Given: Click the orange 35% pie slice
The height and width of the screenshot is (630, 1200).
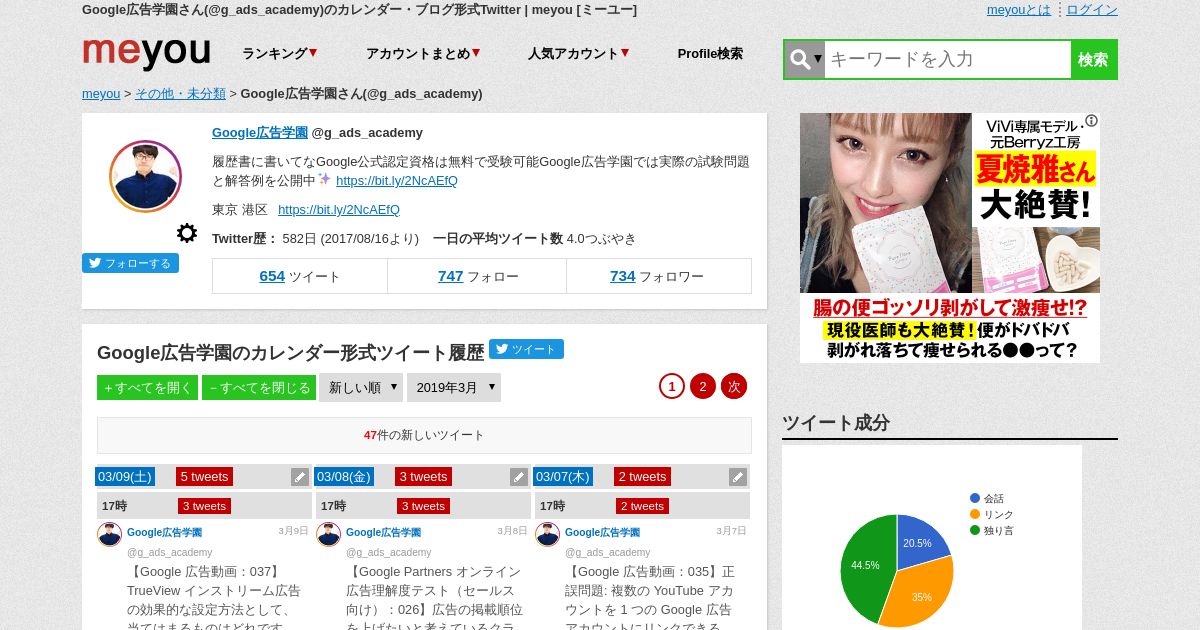Looking at the screenshot, I should (920, 593).
